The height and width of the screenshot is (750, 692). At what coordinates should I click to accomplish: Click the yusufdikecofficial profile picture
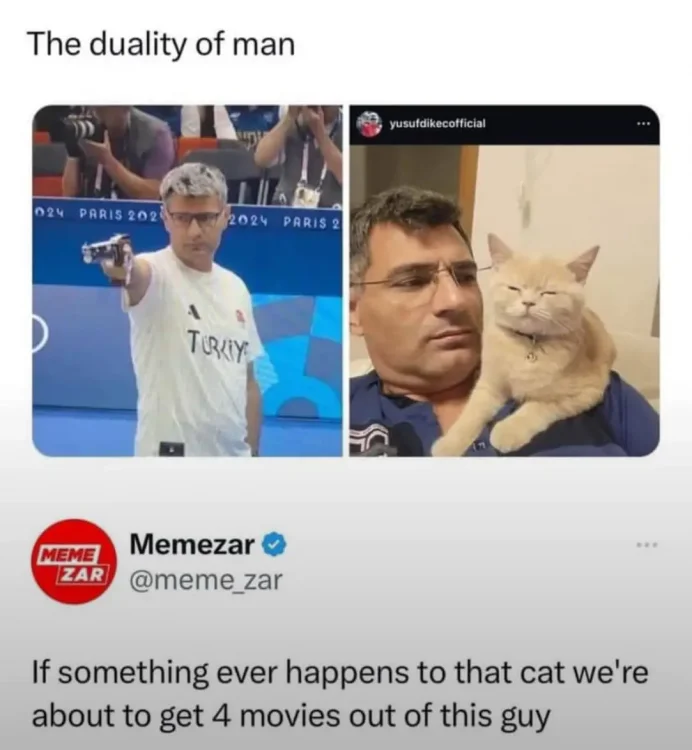(x=370, y=124)
